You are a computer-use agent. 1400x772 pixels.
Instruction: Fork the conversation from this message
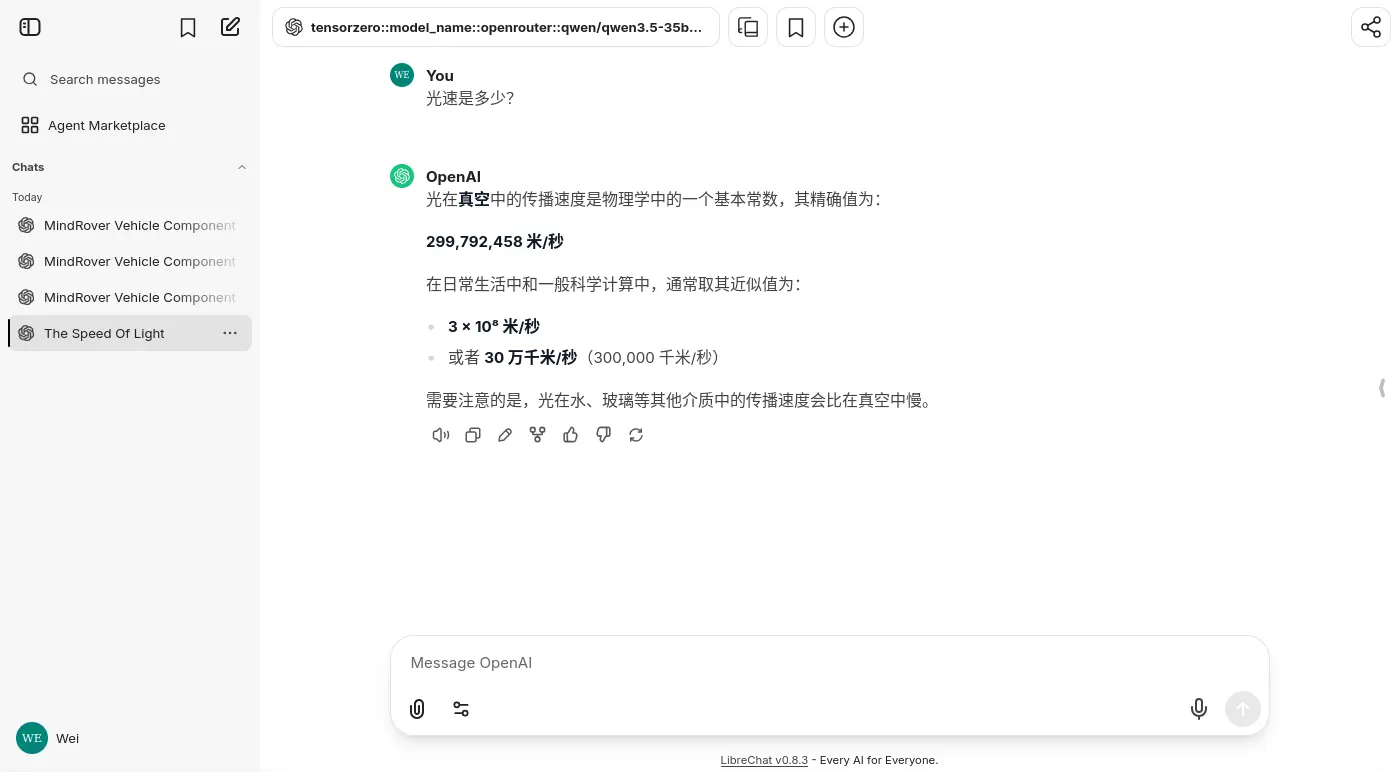[x=538, y=435]
